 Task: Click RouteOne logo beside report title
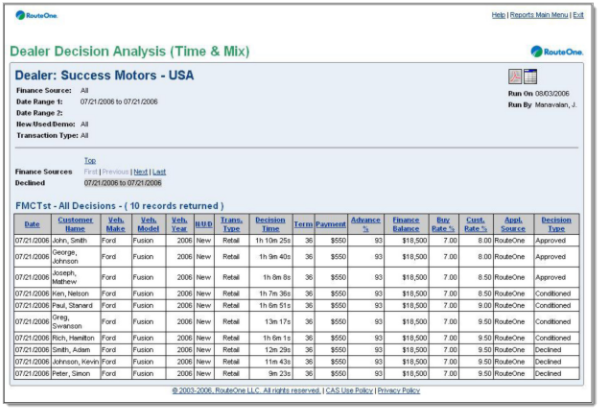point(557,51)
